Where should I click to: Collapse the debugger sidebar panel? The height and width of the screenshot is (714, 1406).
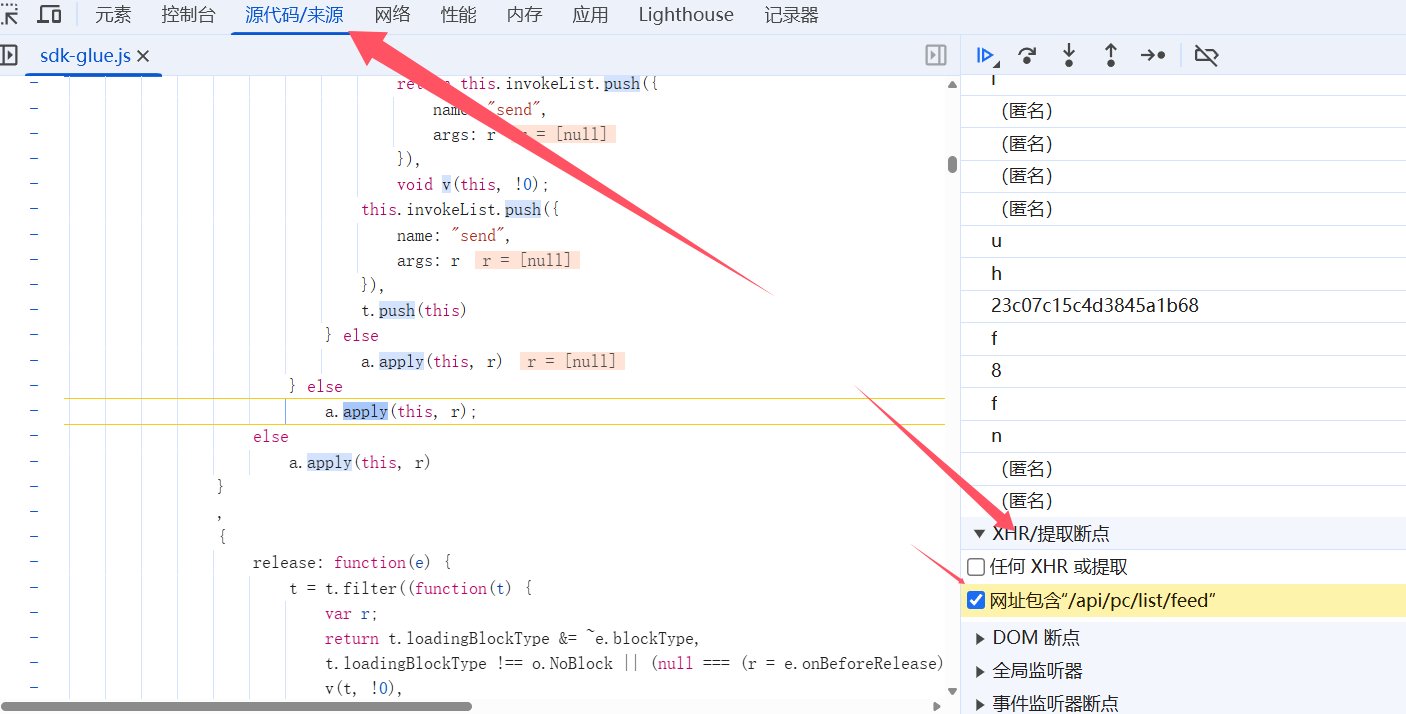935,56
